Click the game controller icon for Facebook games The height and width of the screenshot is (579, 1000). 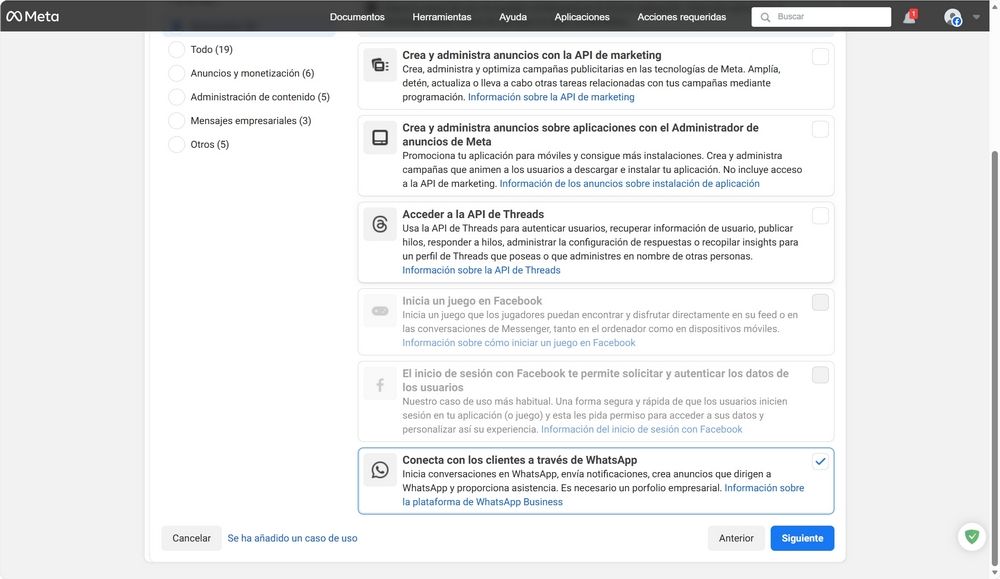pyautogui.click(x=380, y=309)
